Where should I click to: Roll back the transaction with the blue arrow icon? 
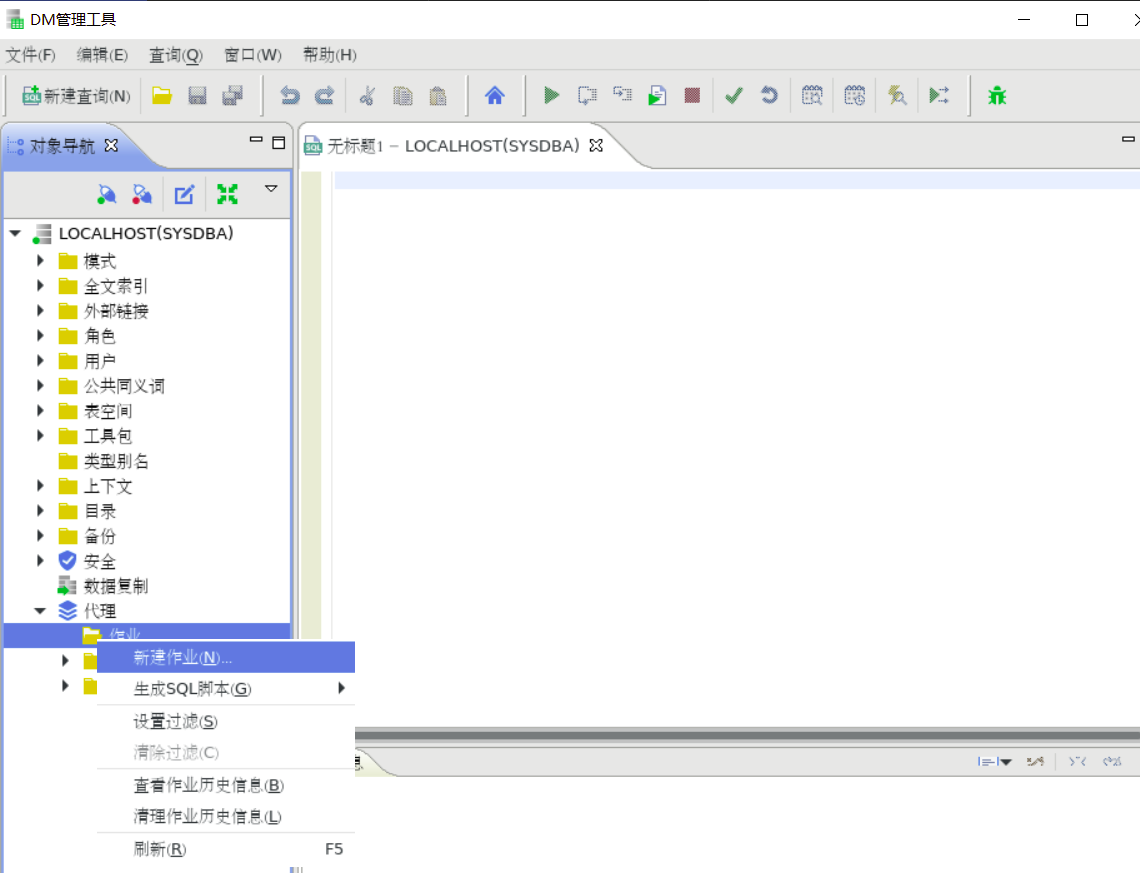768,95
